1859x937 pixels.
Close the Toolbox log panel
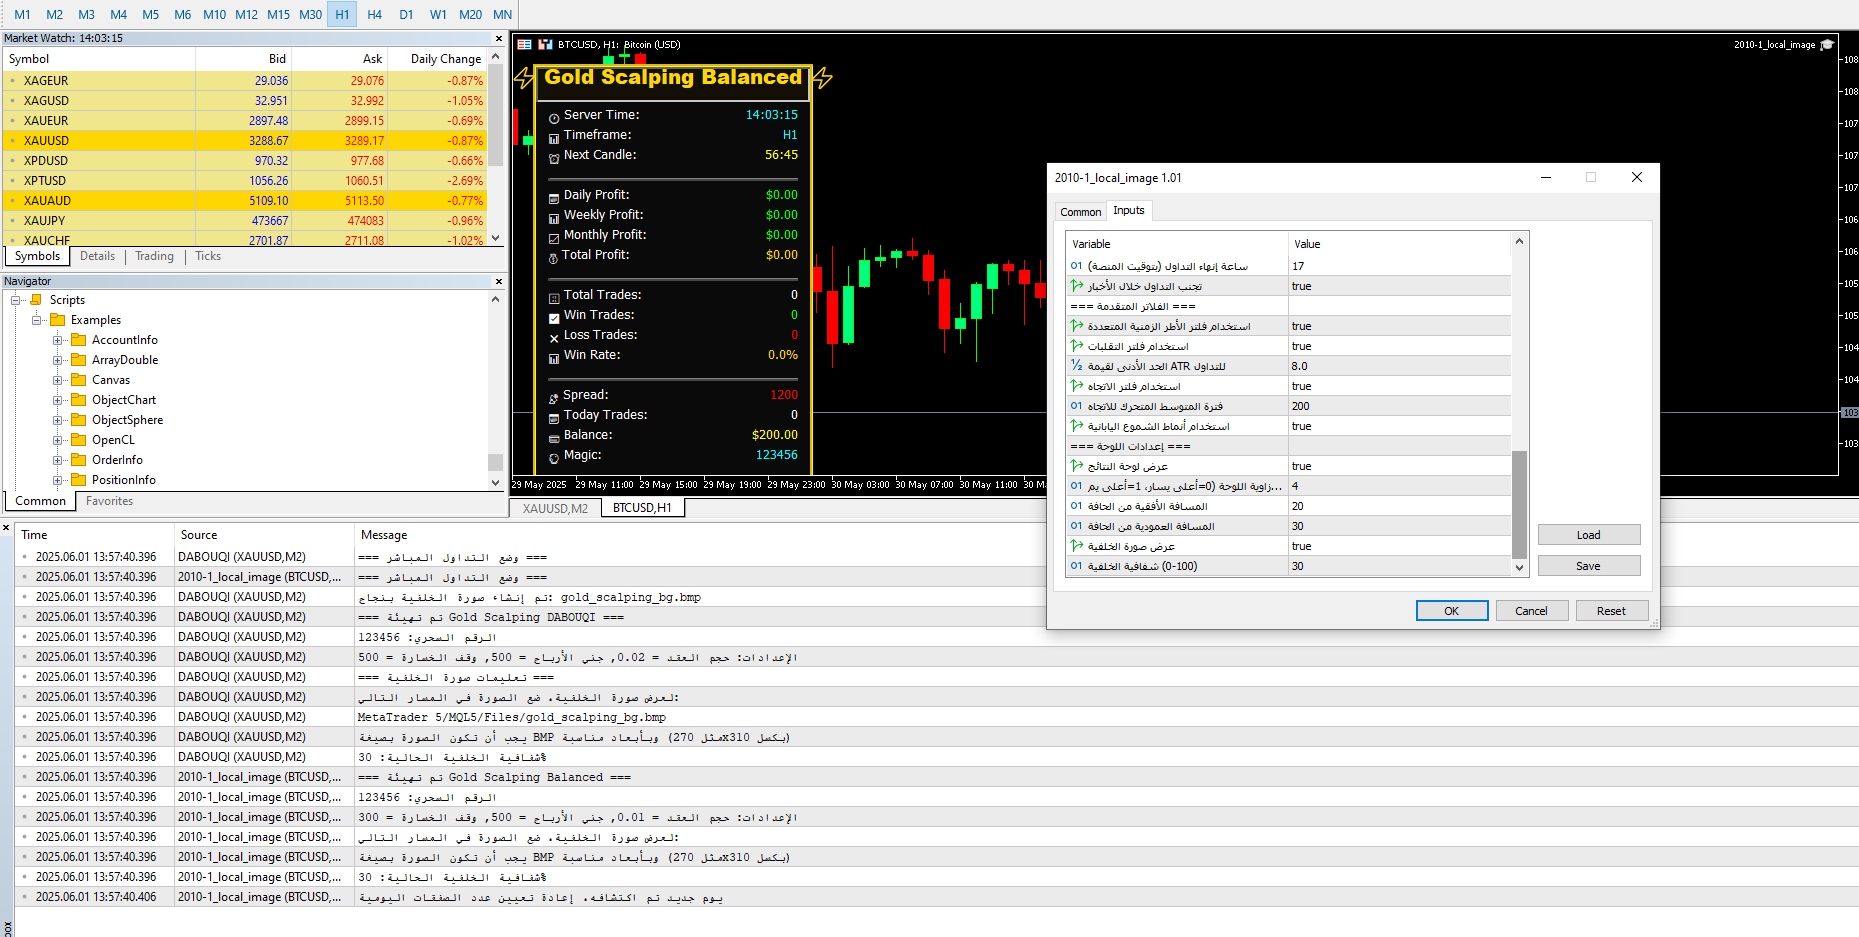pyautogui.click(x=6, y=527)
